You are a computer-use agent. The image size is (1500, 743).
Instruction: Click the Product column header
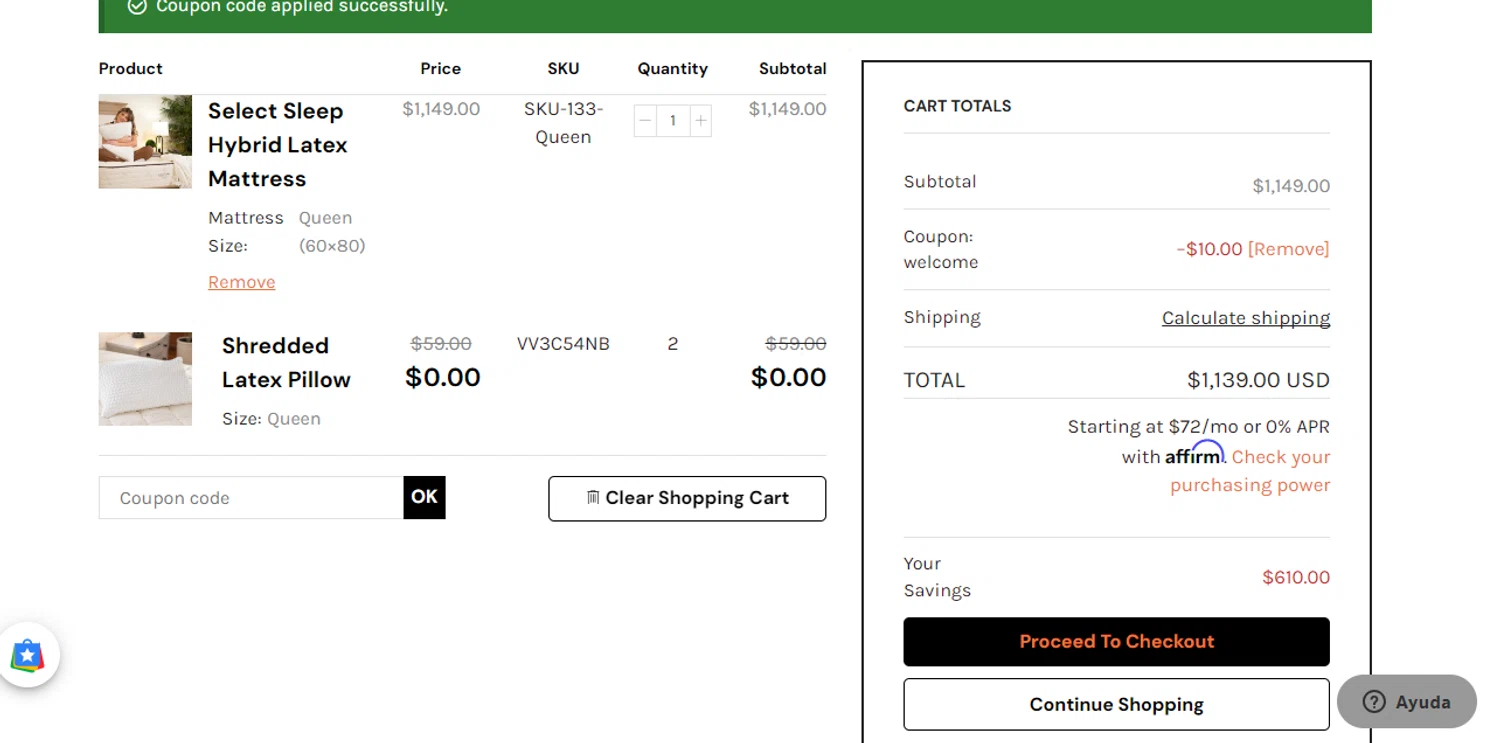coord(130,69)
